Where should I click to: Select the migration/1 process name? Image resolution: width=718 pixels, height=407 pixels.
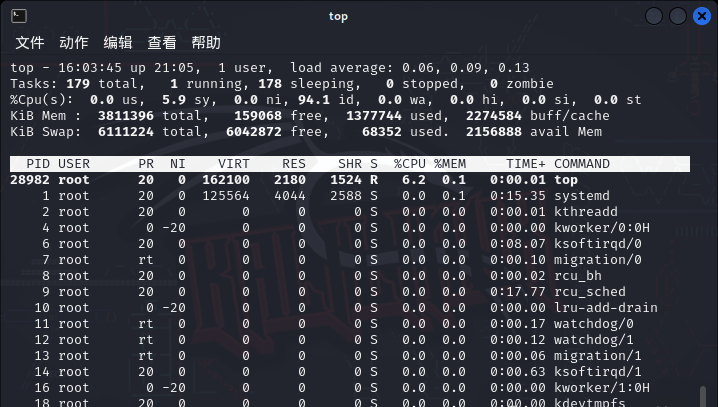click(598, 356)
